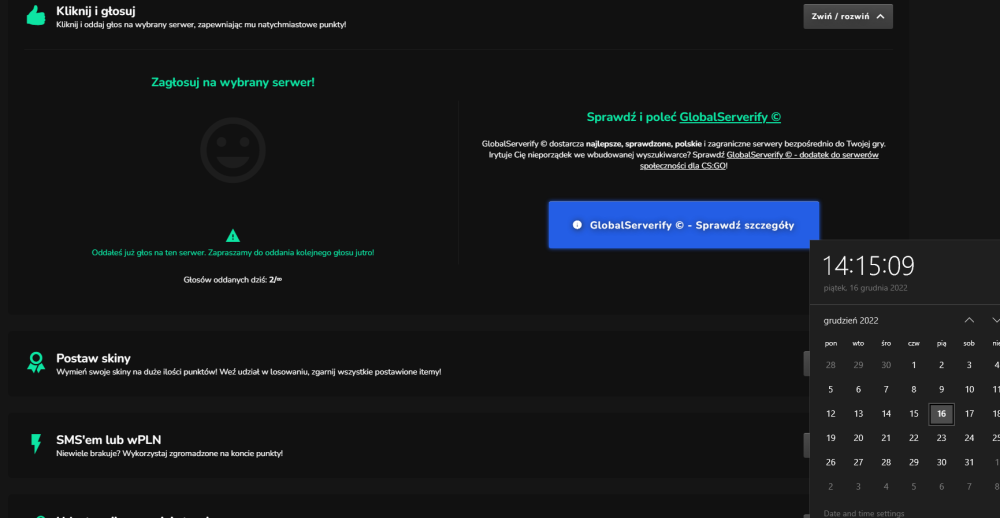This screenshot has height=518, width=1000.
Task: Select day 27 in the calendar
Action: [858, 462]
